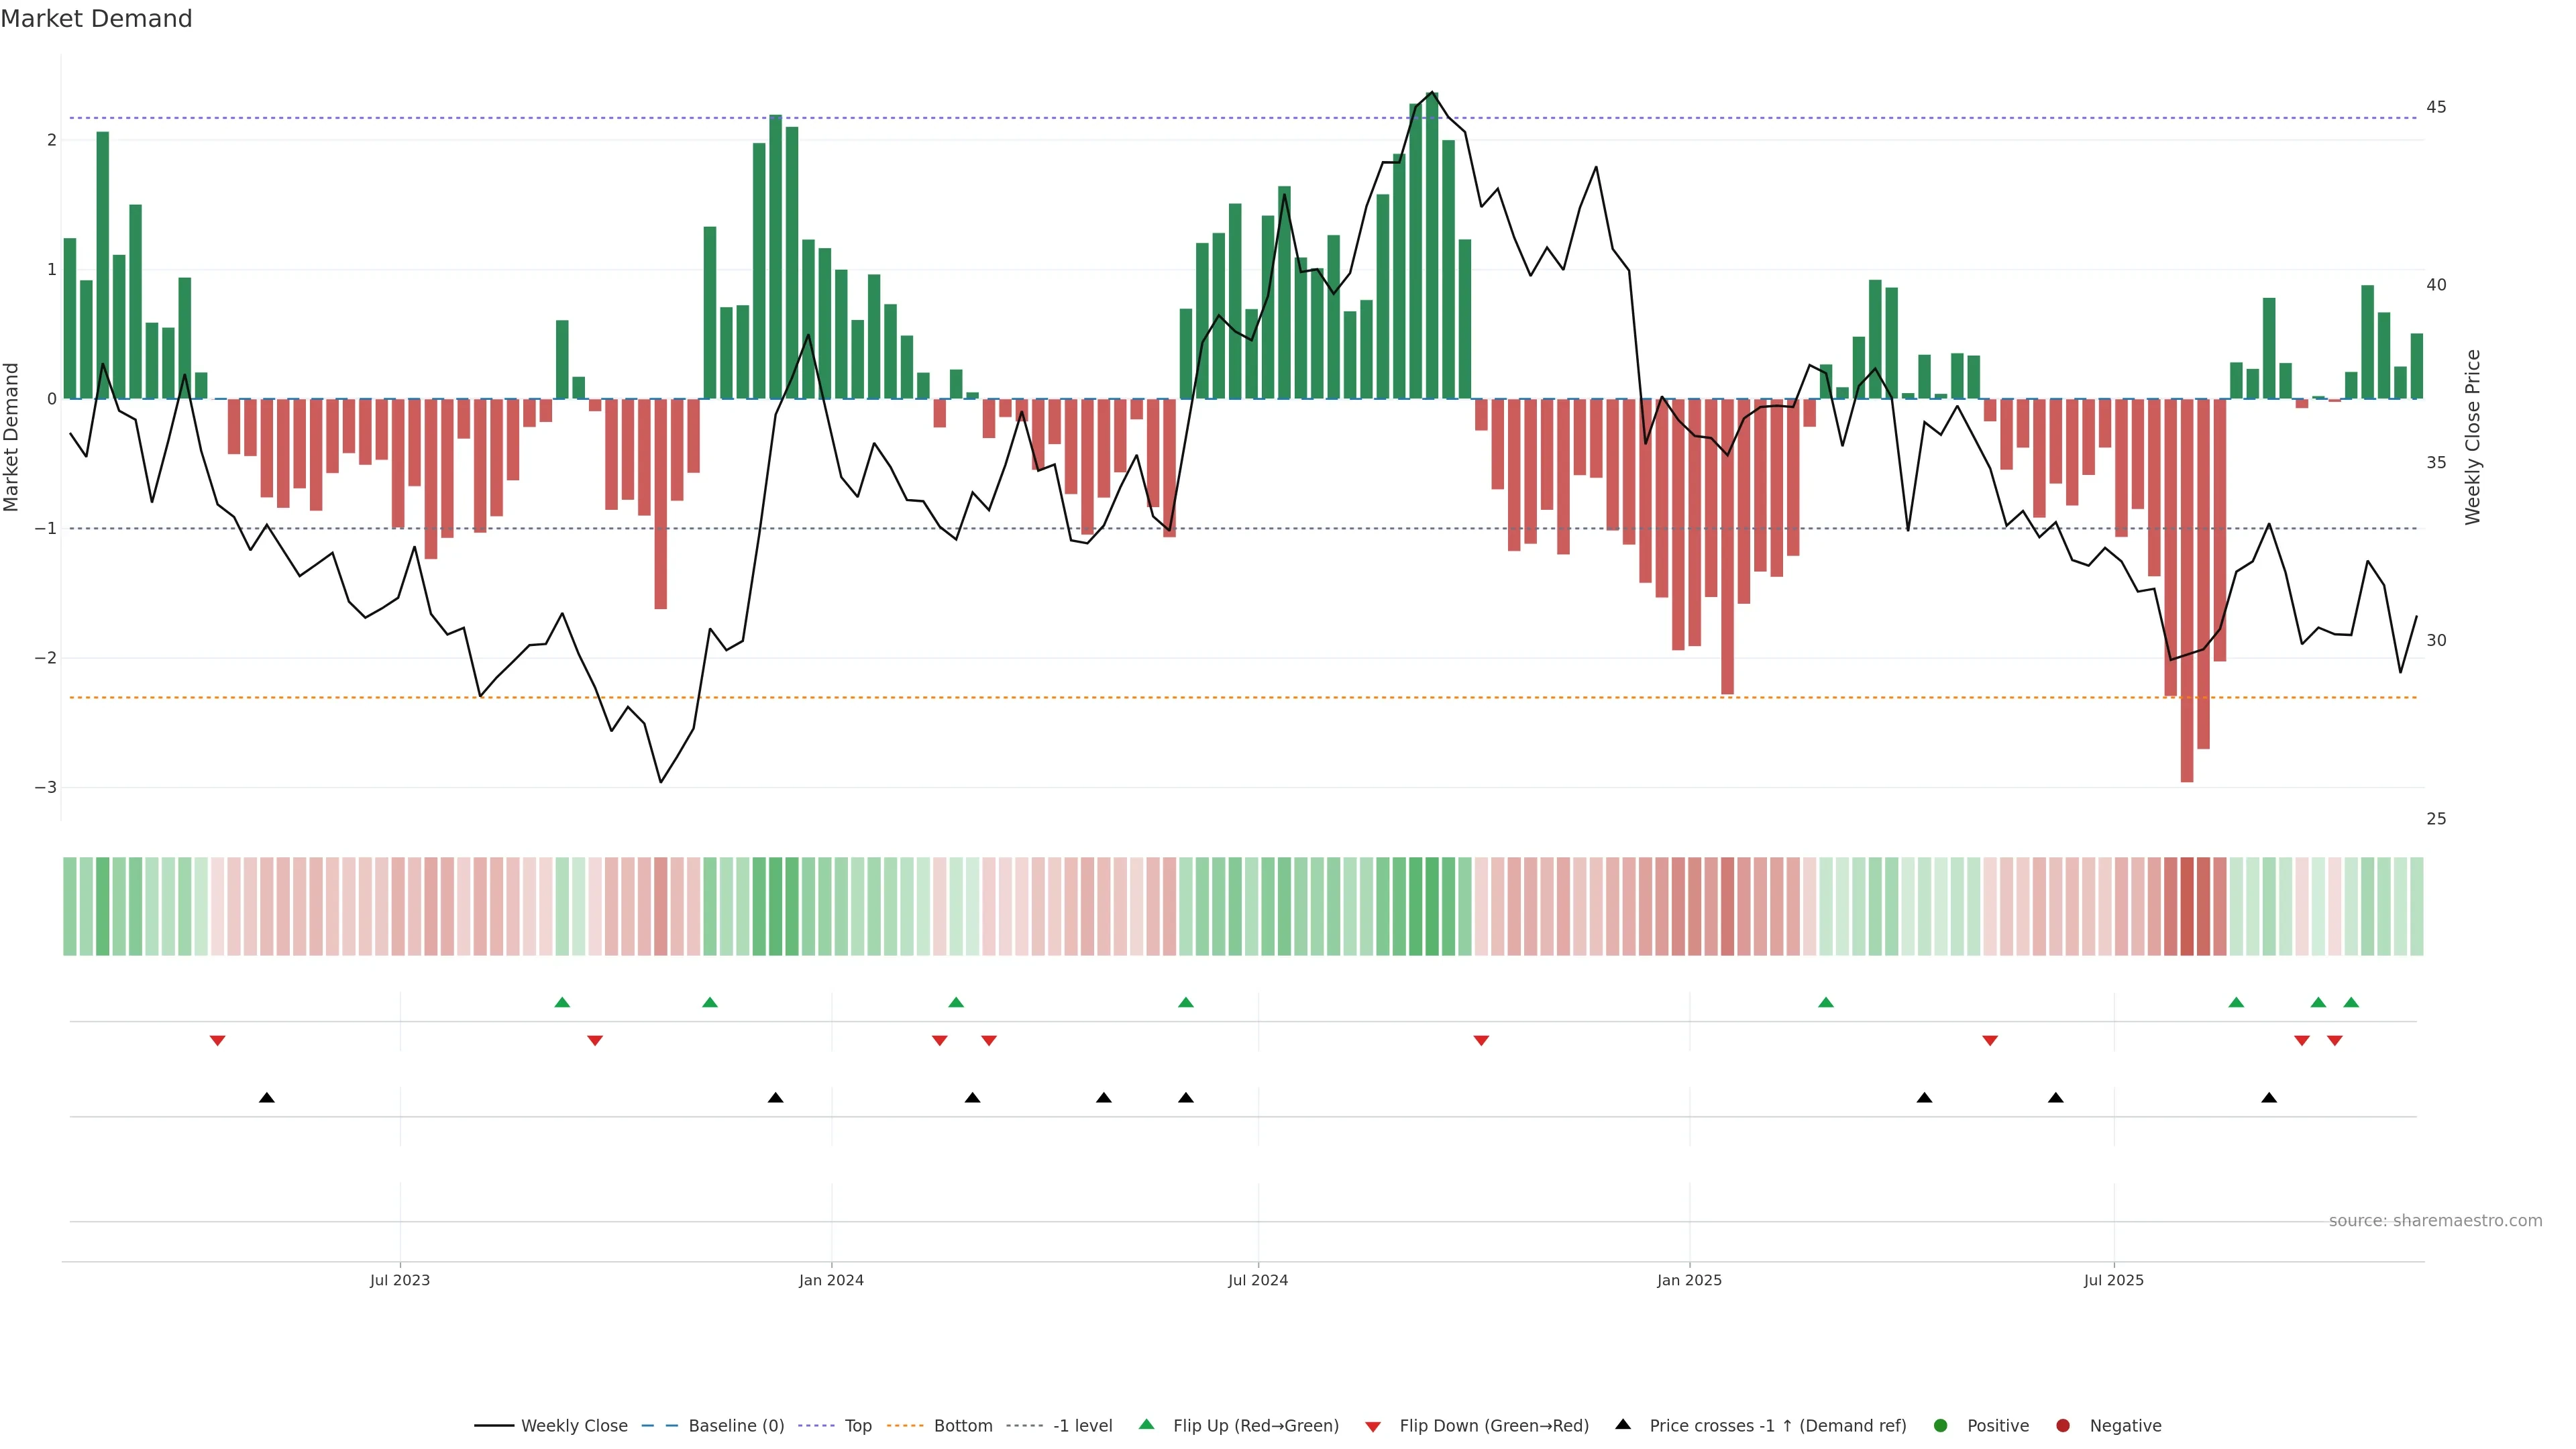Image resolution: width=2576 pixels, height=1449 pixels.
Task: Click the Weekly Close Price axis title
Action: [2472, 437]
